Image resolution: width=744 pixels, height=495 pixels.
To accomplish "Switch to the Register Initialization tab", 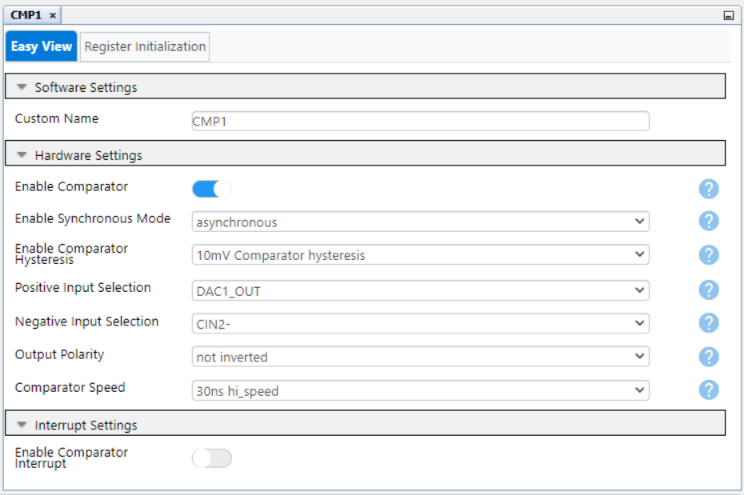I will click(145, 47).
